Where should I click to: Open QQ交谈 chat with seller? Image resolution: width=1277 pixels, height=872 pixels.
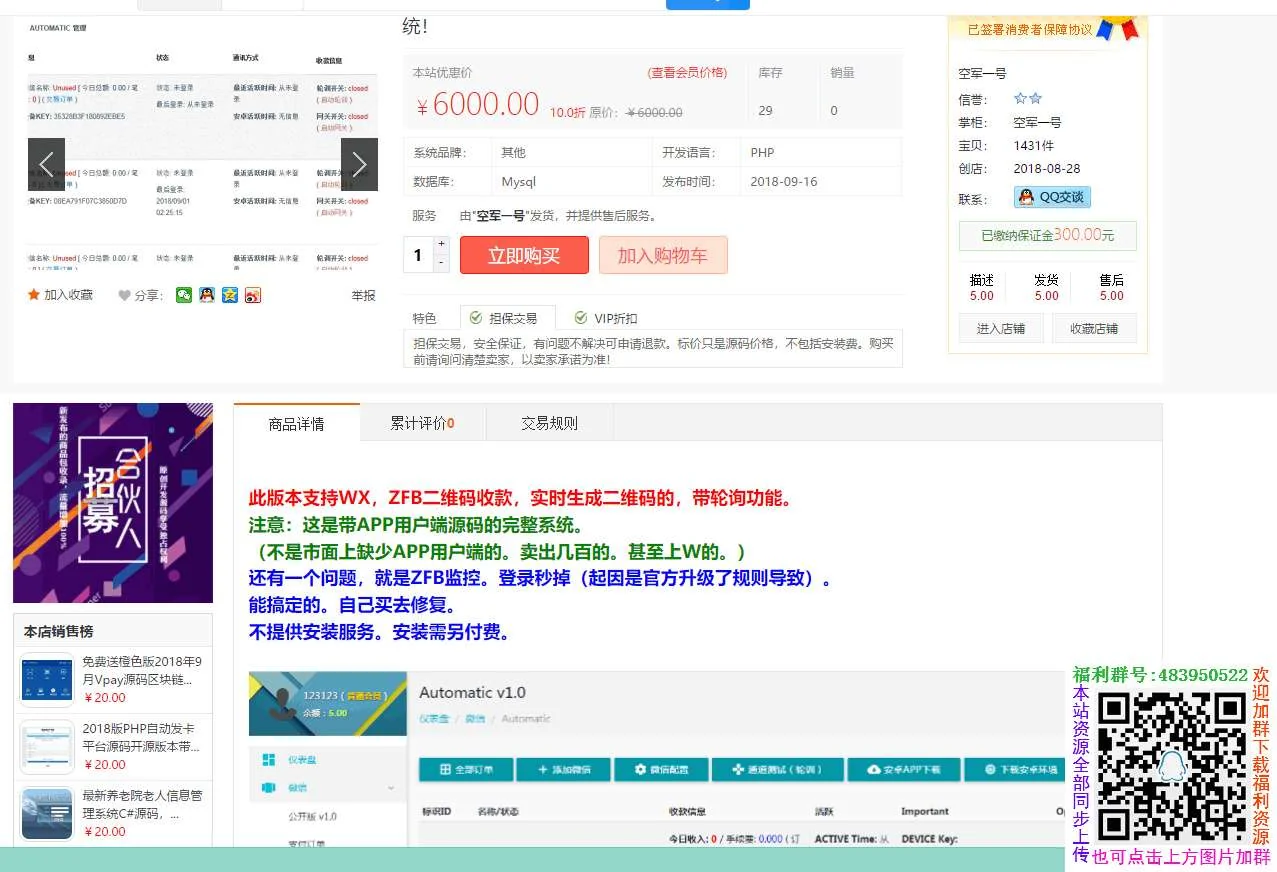click(x=1052, y=197)
